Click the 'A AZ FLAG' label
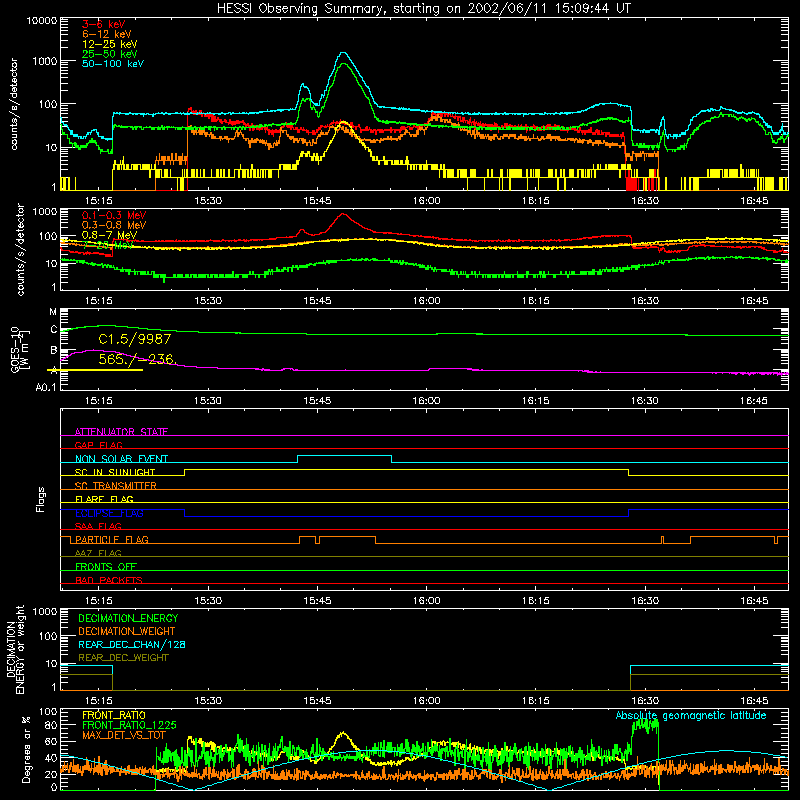The width and height of the screenshot is (800, 800). [98, 553]
